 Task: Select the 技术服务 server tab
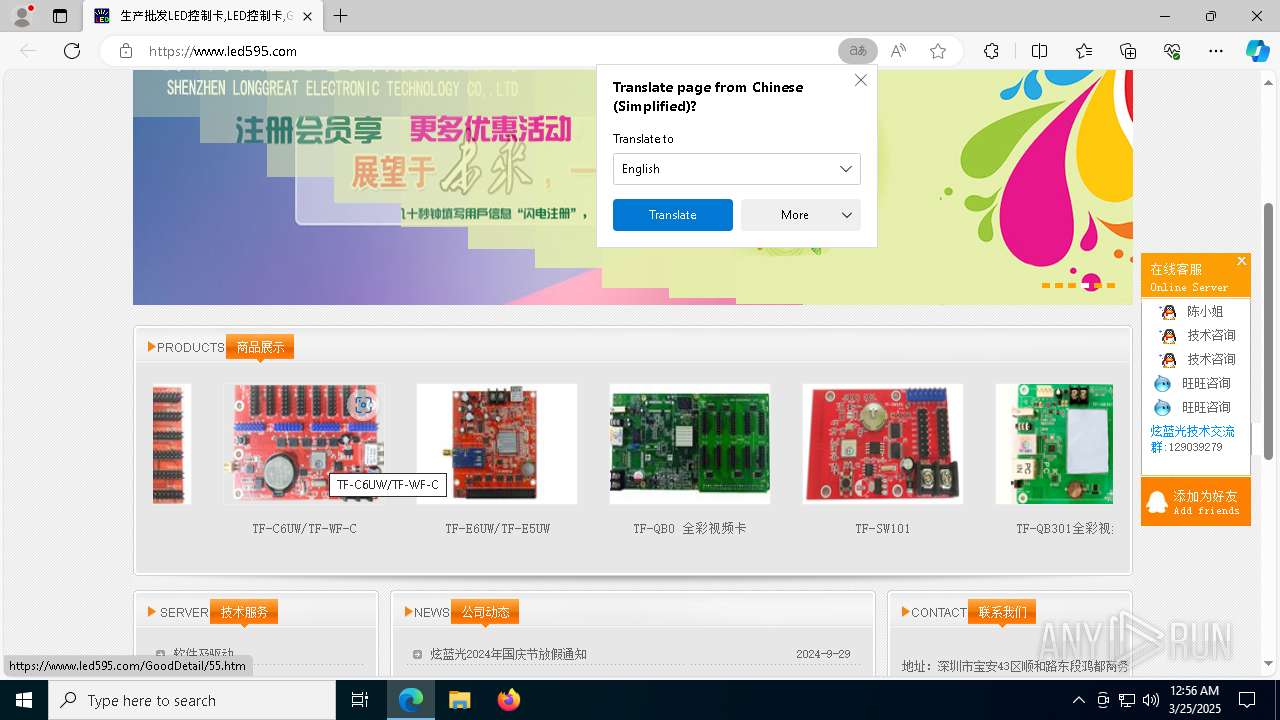[x=244, y=612]
